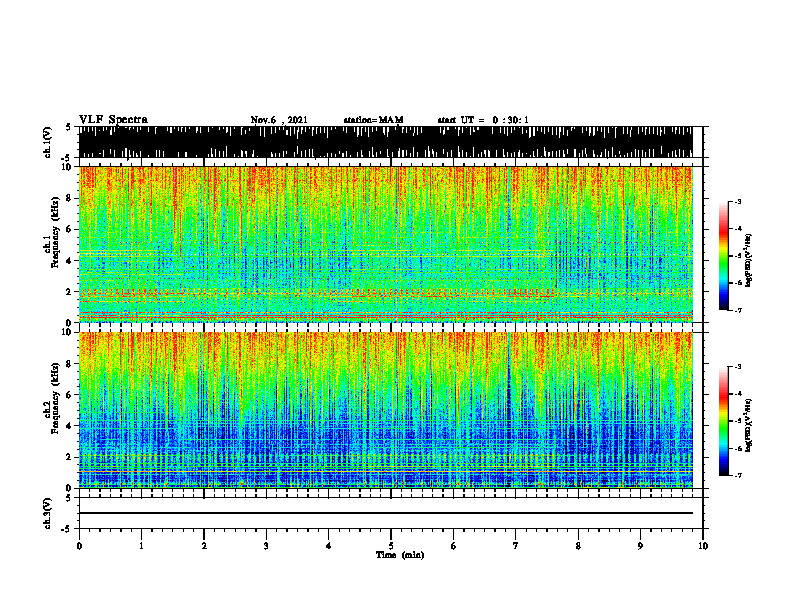Click the ch.1 "Frequency (kHz)" axis label
This screenshot has width=792, height=612.
click(55, 232)
